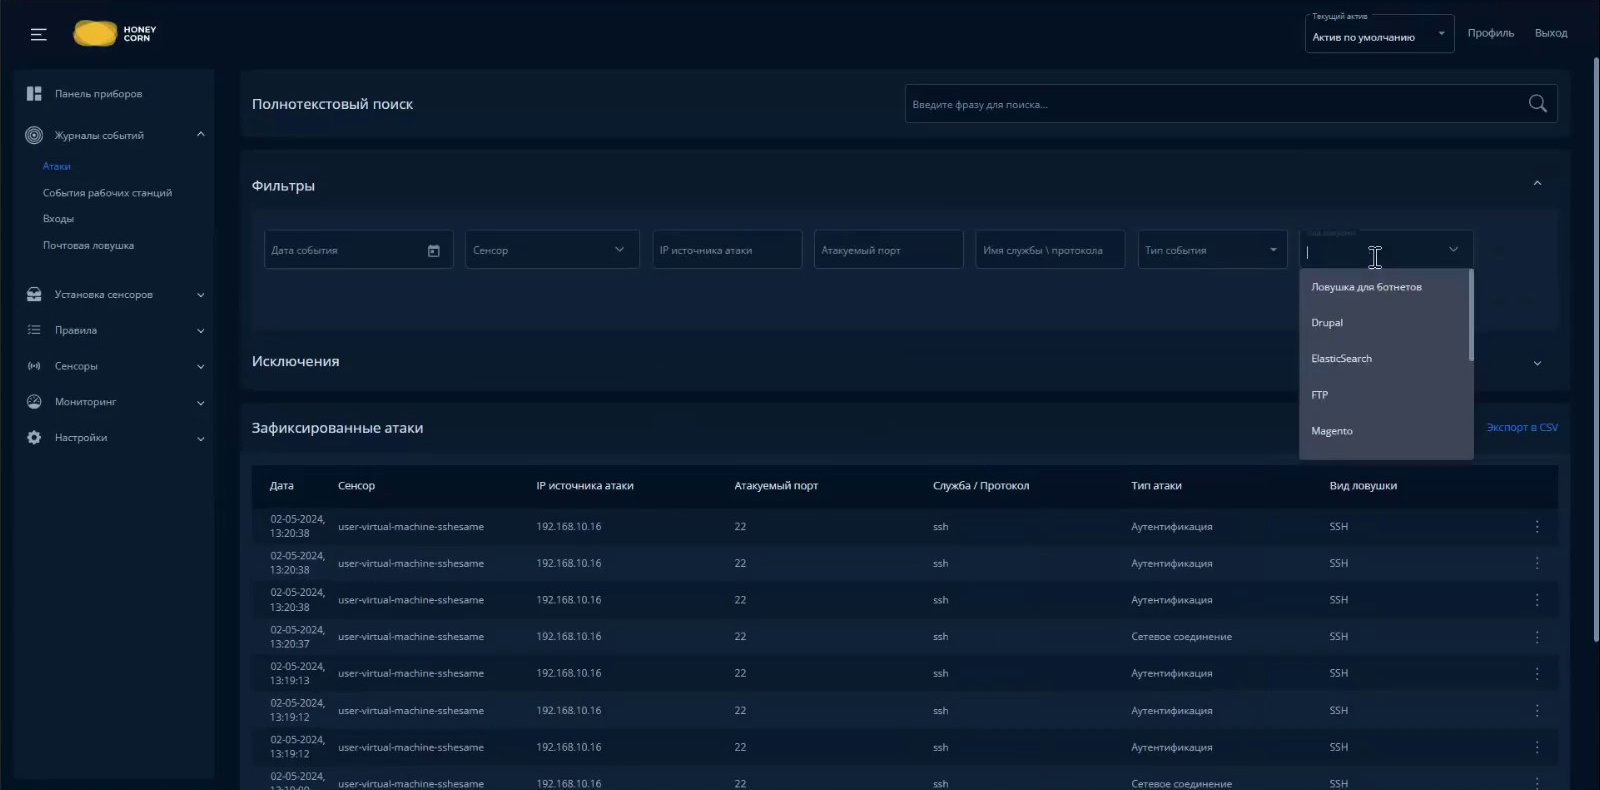This screenshot has width=1600, height=790.
Task: Go to Панель приборов
Action: 98,94
